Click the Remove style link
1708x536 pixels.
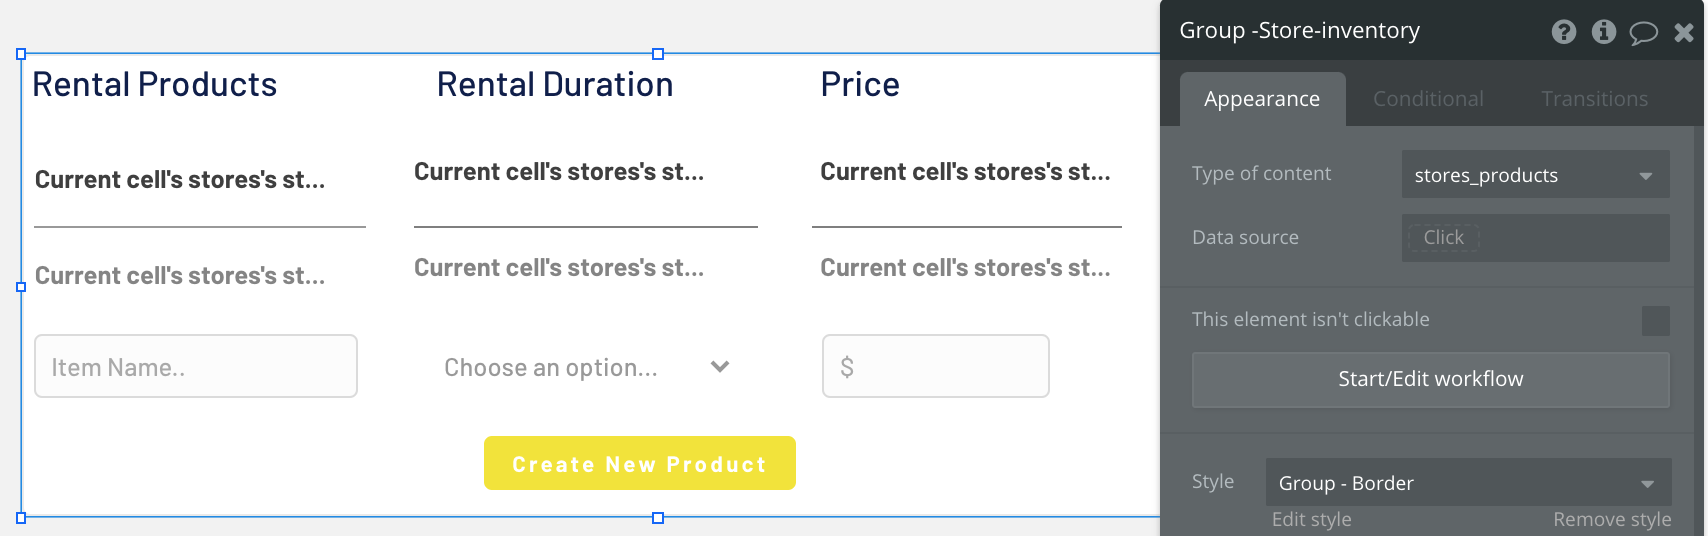coord(1611,520)
